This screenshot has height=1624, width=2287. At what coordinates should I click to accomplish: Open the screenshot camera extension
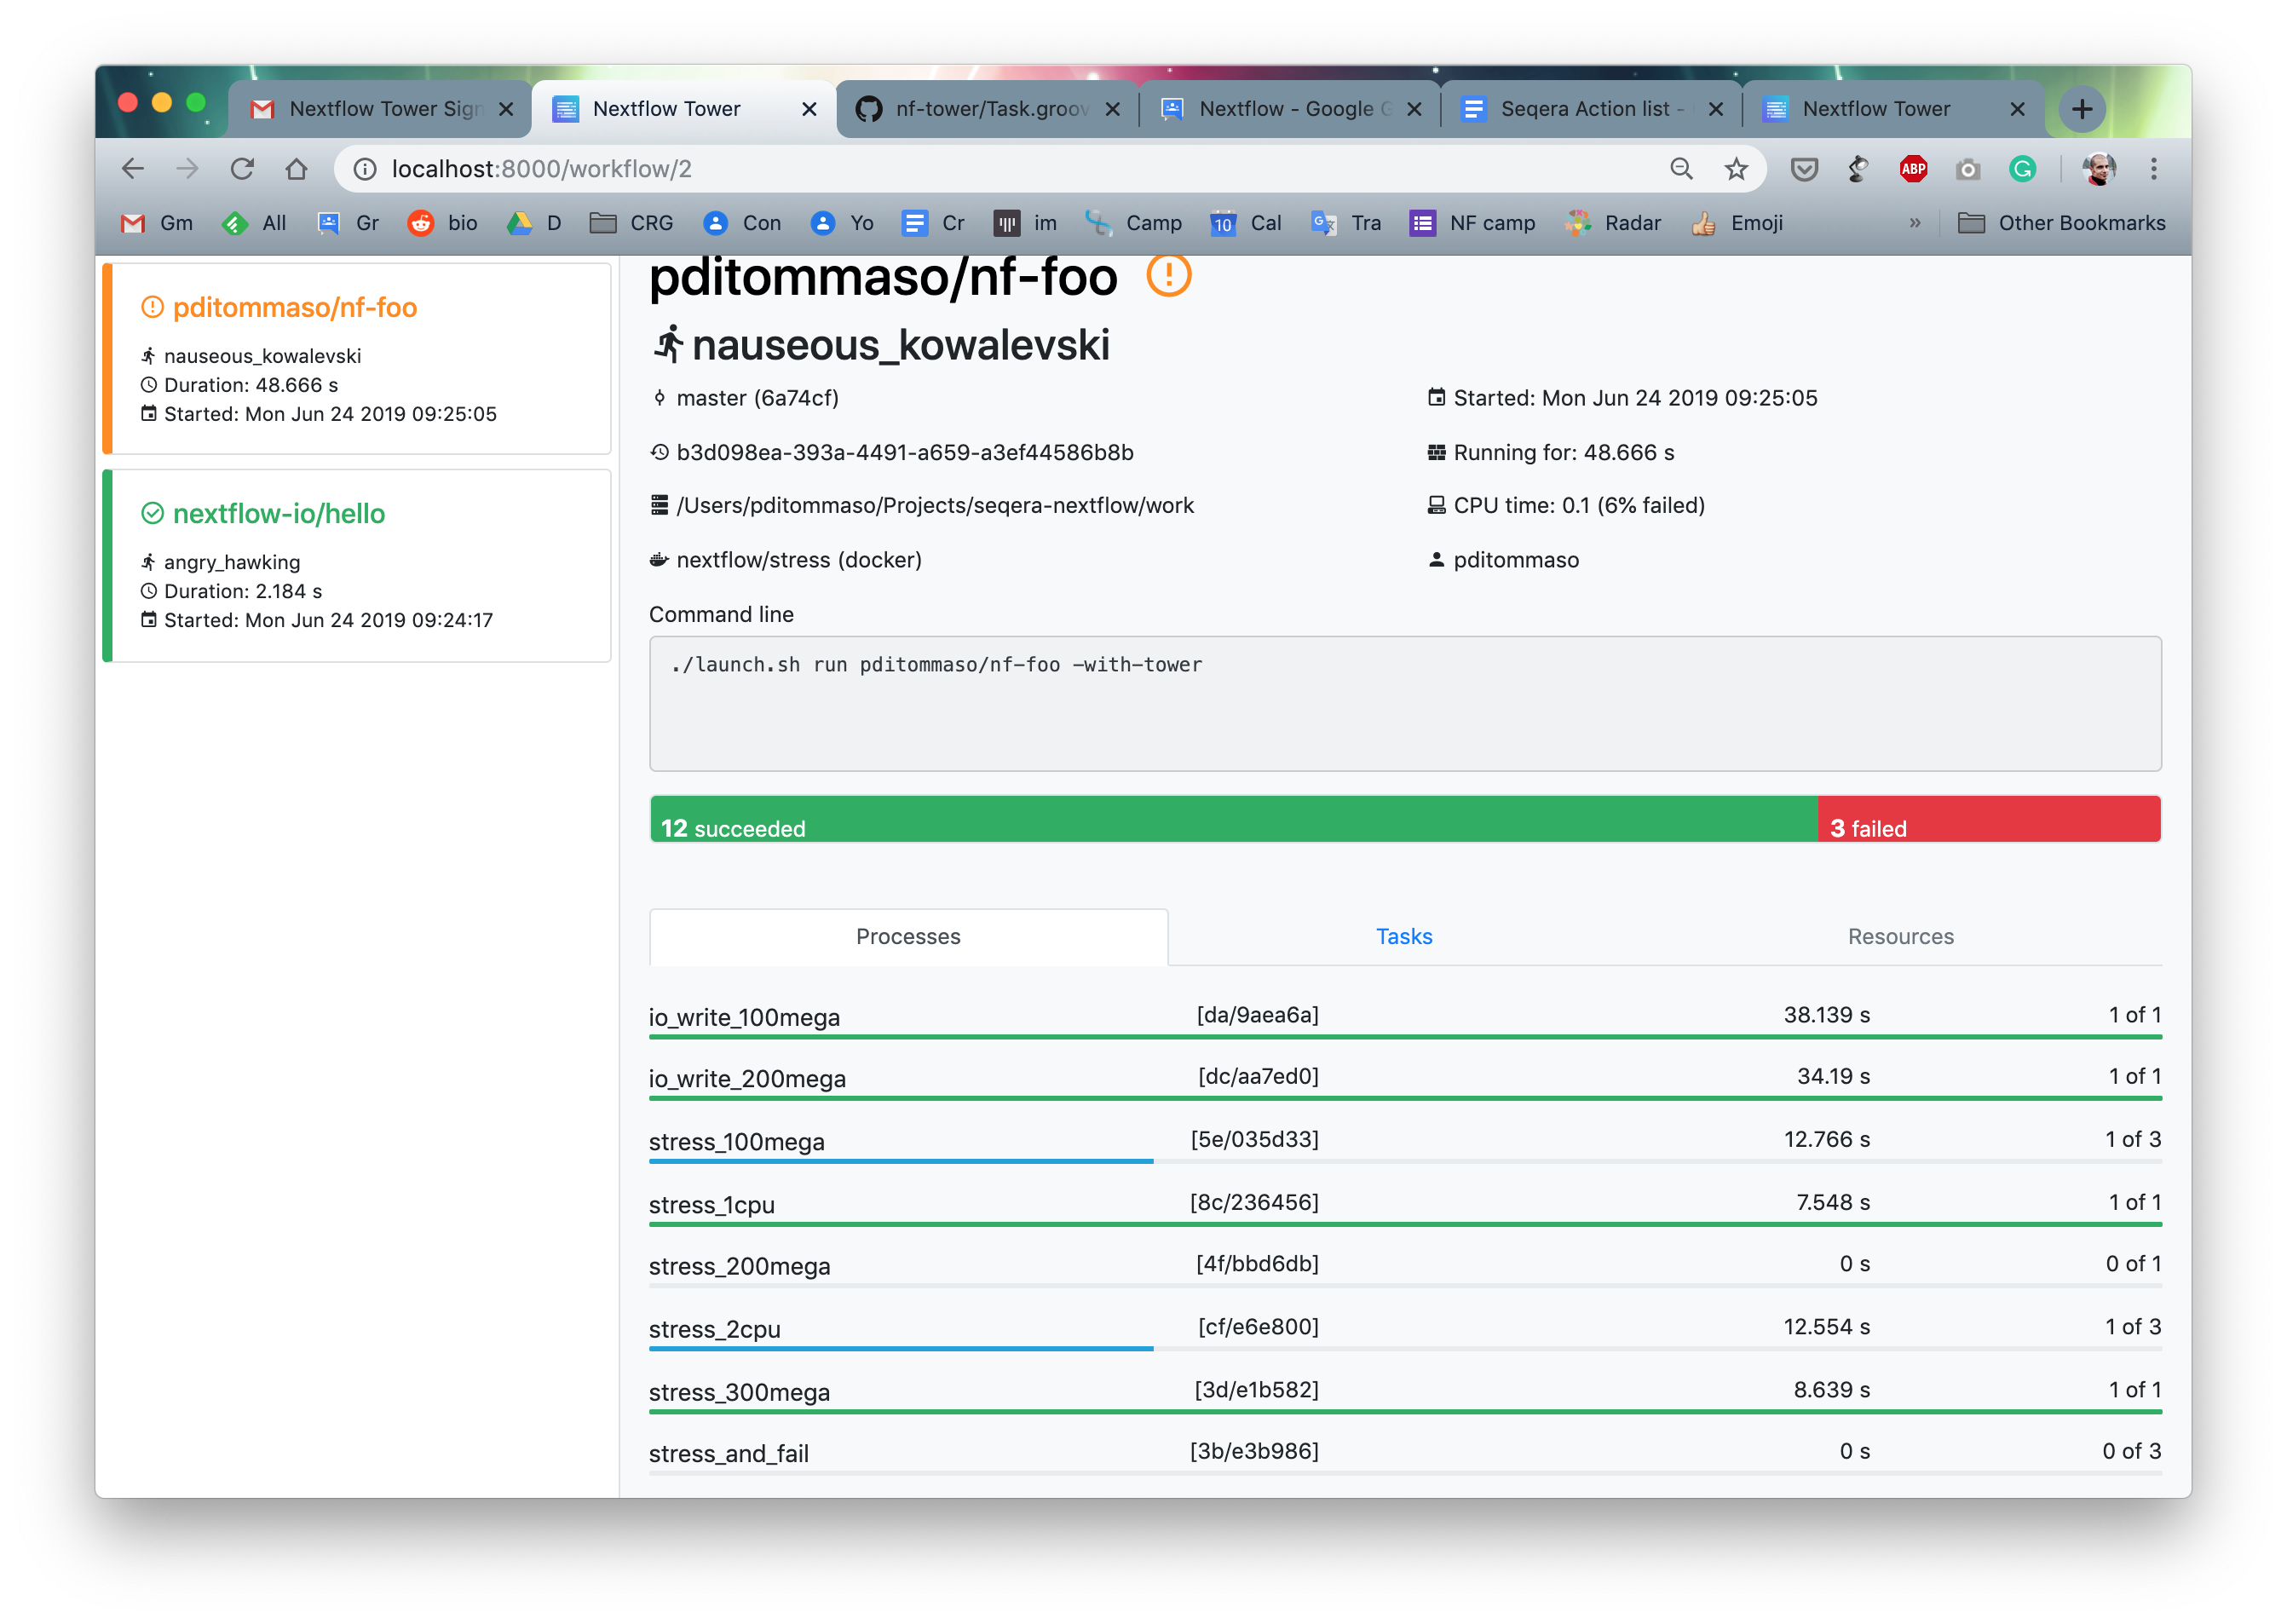tap(1968, 168)
